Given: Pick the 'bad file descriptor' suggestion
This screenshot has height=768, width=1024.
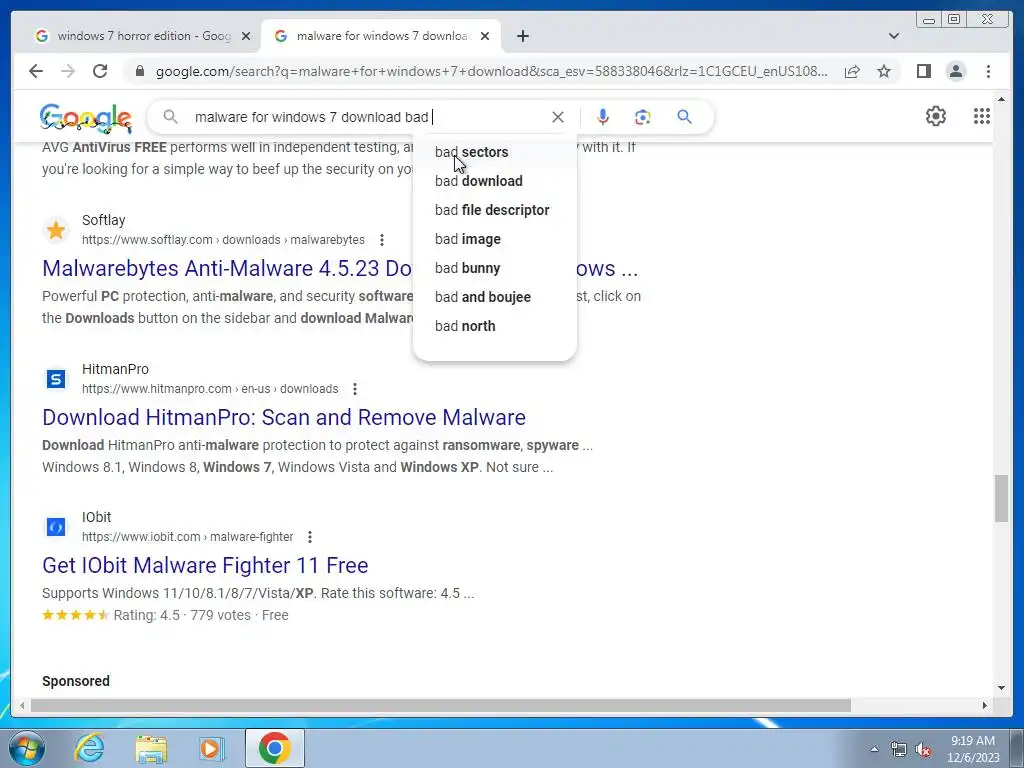Looking at the screenshot, I should coord(494,210).
